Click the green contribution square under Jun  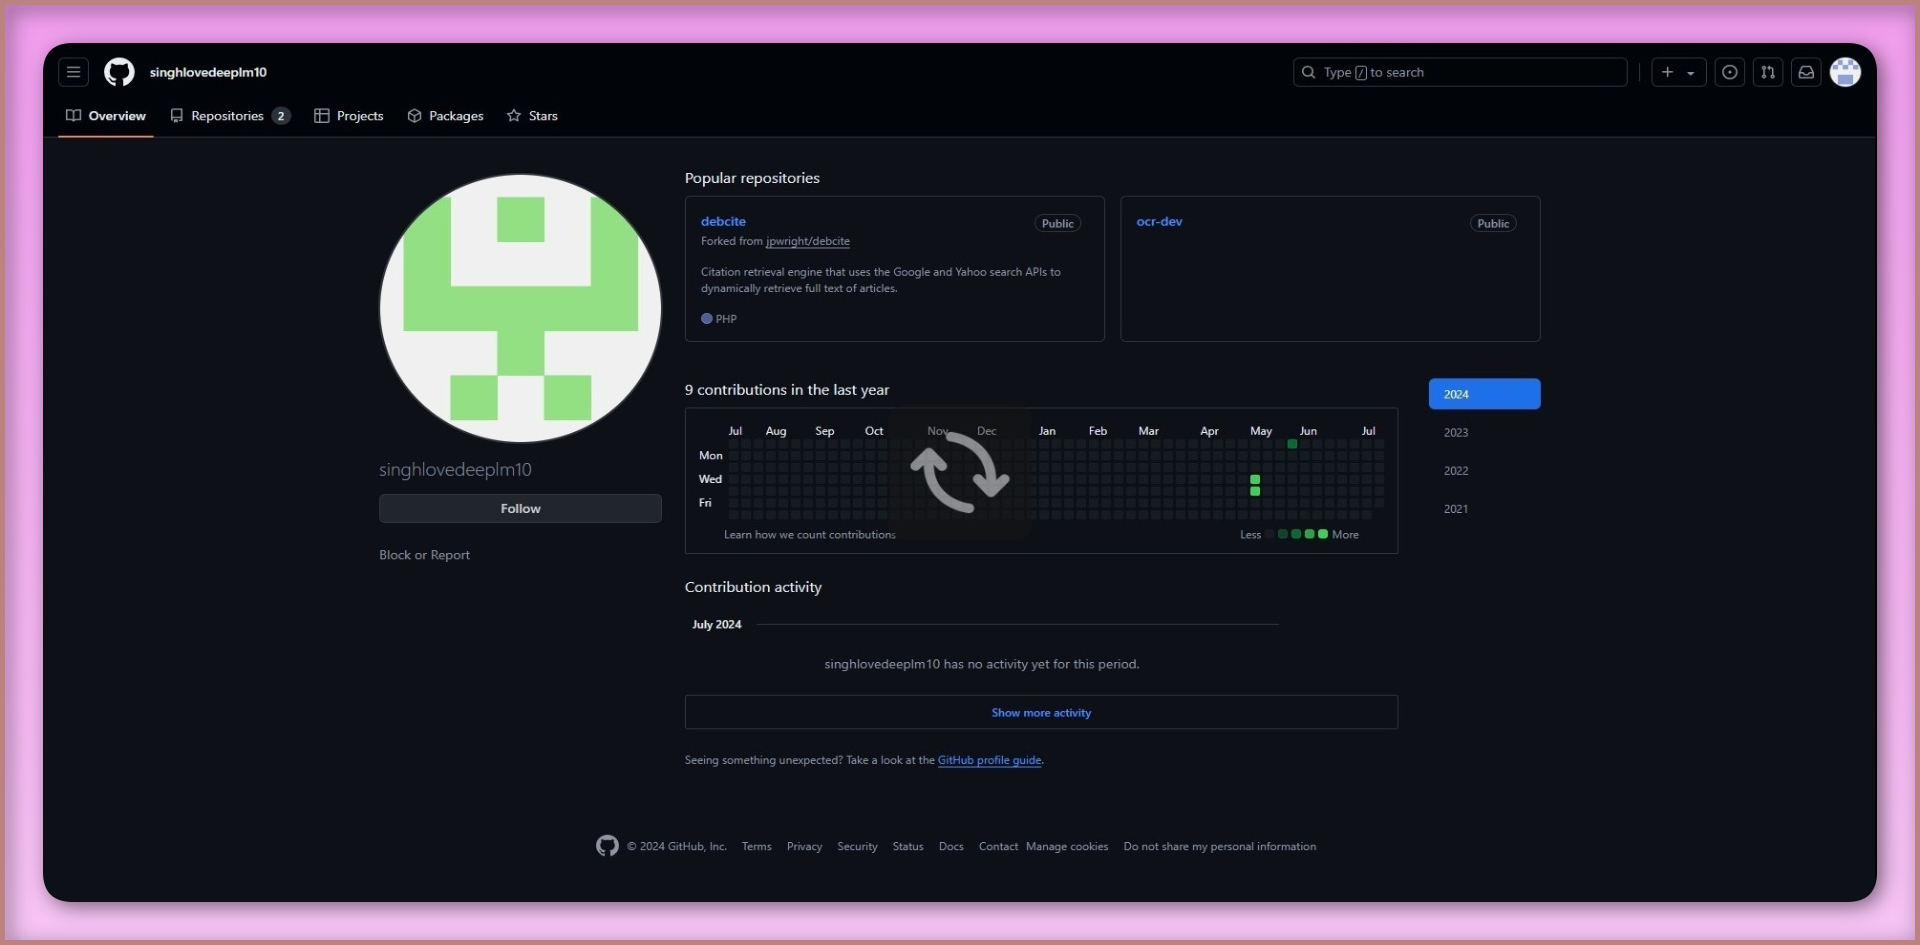1292,444
